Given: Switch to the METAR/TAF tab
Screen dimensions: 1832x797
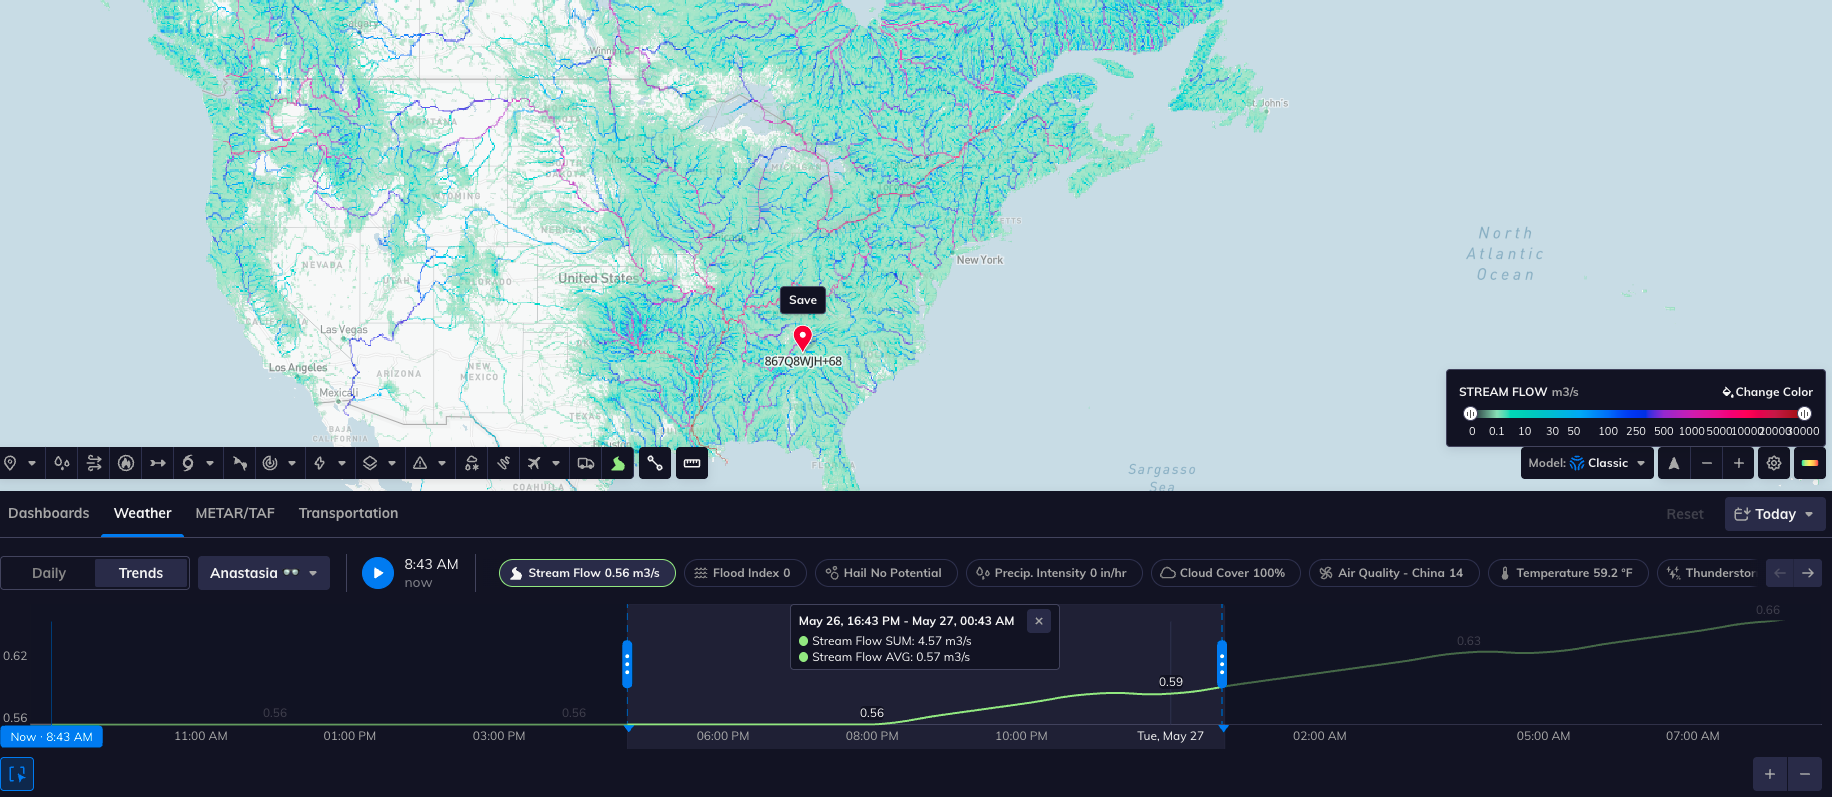Looking at the screenshot, I should 235,513.
